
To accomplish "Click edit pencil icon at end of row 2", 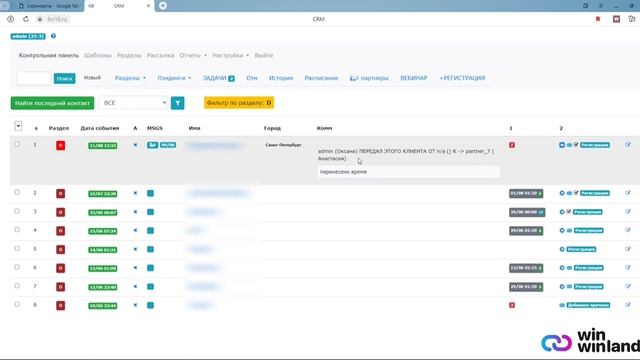I will pos(628,193).
